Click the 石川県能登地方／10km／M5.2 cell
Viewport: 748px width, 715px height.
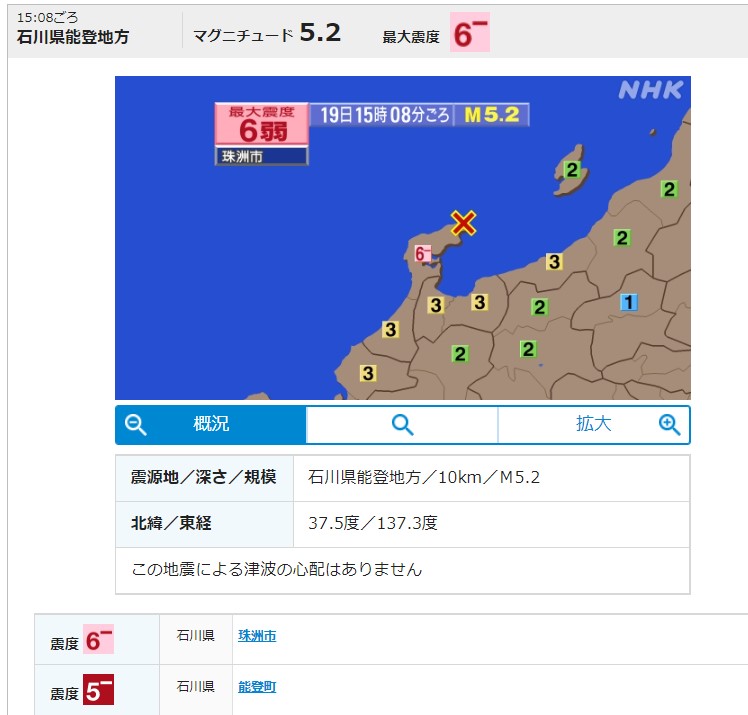click(x=491, y=477)
